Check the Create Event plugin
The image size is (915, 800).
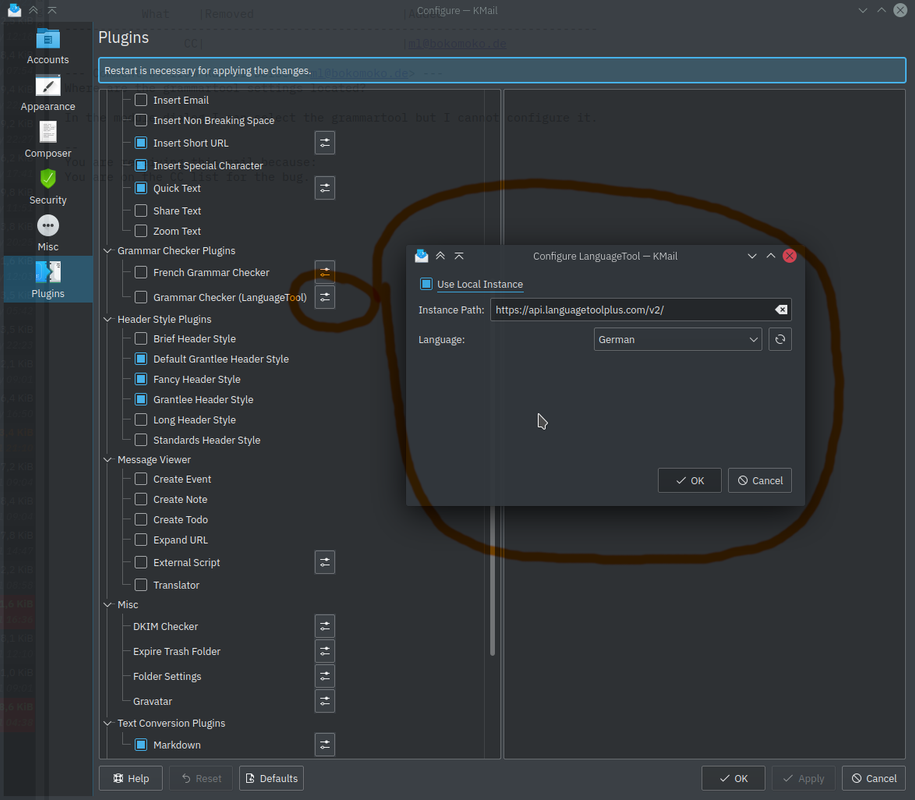pos(141,479)
